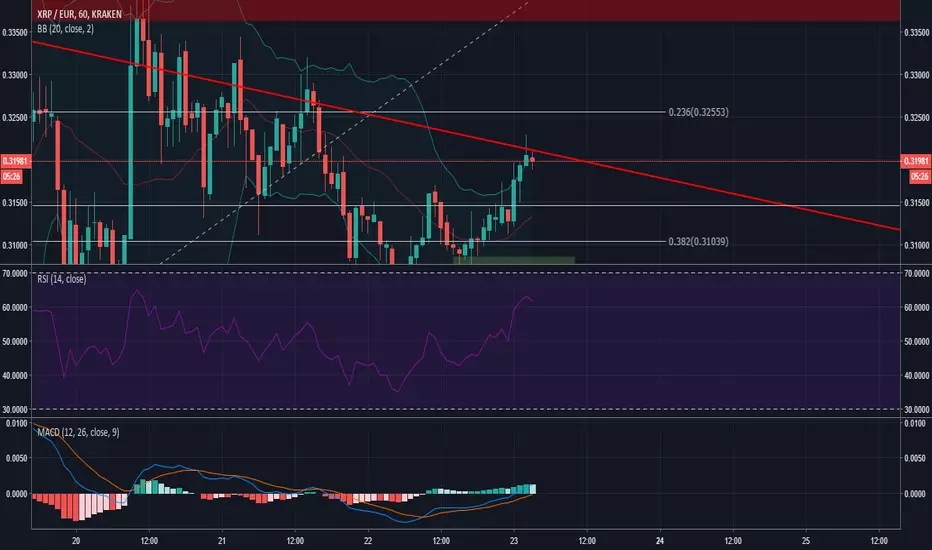This screenshot has height=550, width=932.
Task: Click date 22 on the time axis
Action: pyautogui.click(x=368, y=540)
